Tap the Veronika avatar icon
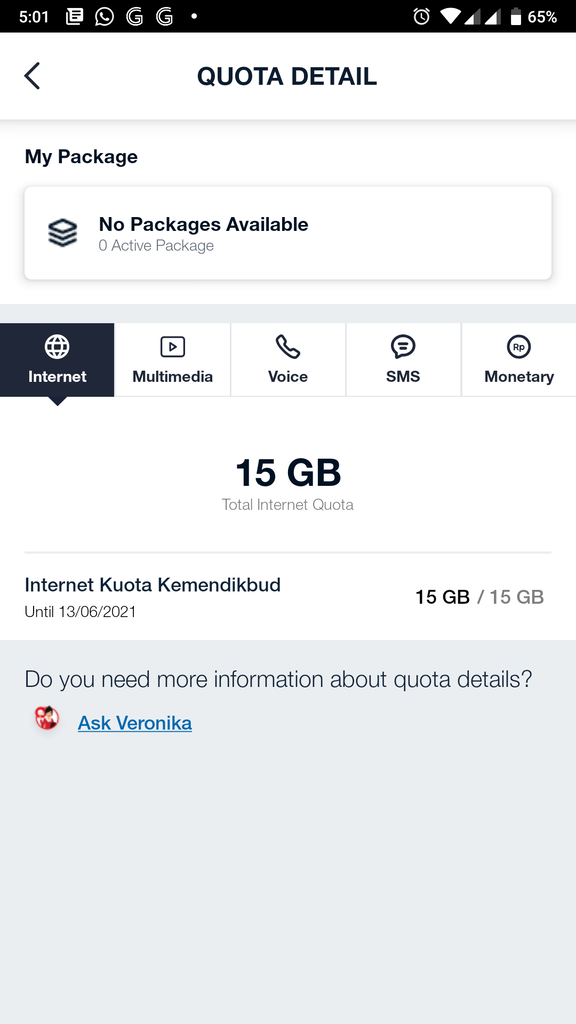Viewport: 576px width, 1024px height. click(x=47, y=718)
